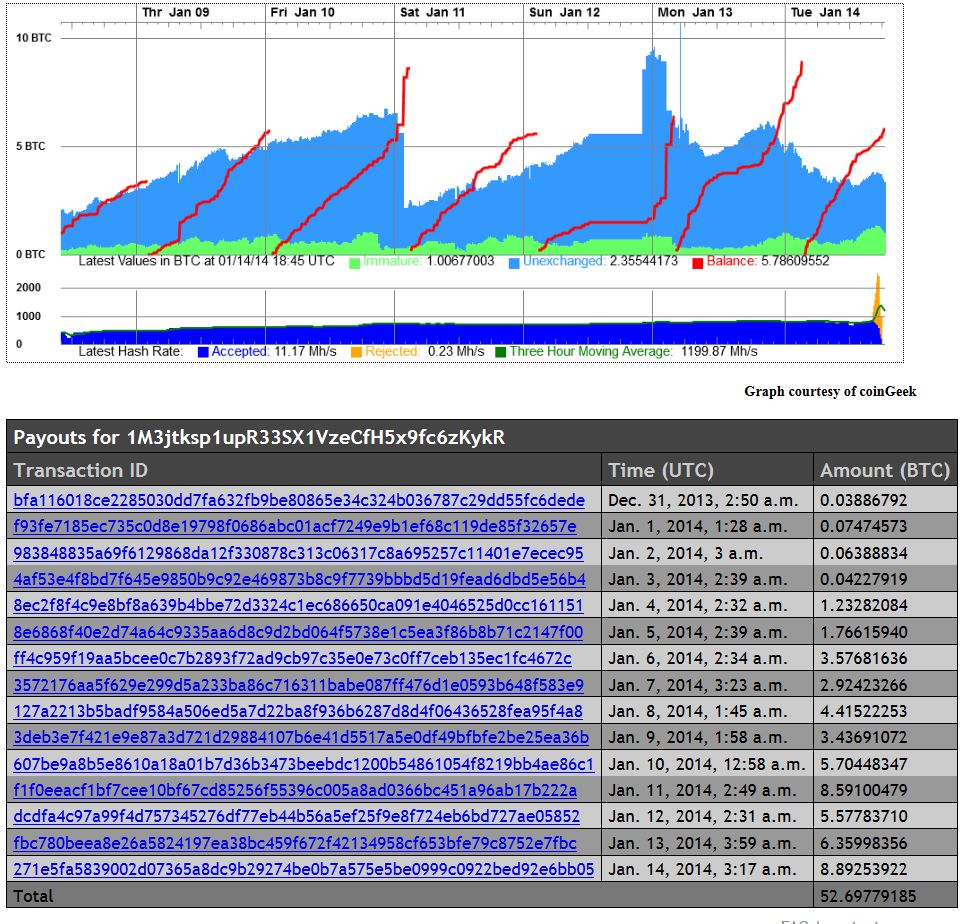Viewport: 972px width, 924px height.
Task: Click the "Time (UTC)" column header
Action: [661, 470]
